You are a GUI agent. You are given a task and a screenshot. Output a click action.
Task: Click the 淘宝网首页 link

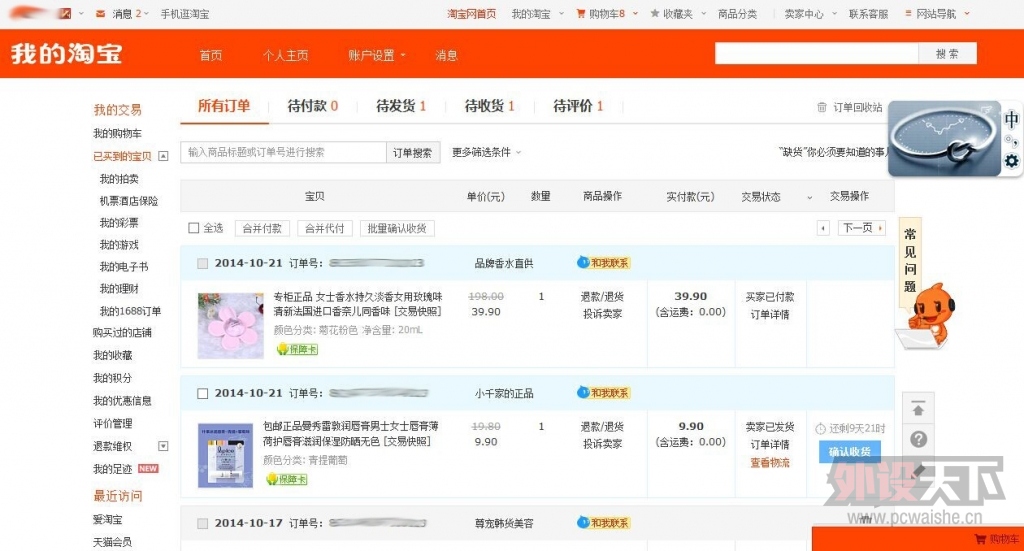click(x=472, y=14)
